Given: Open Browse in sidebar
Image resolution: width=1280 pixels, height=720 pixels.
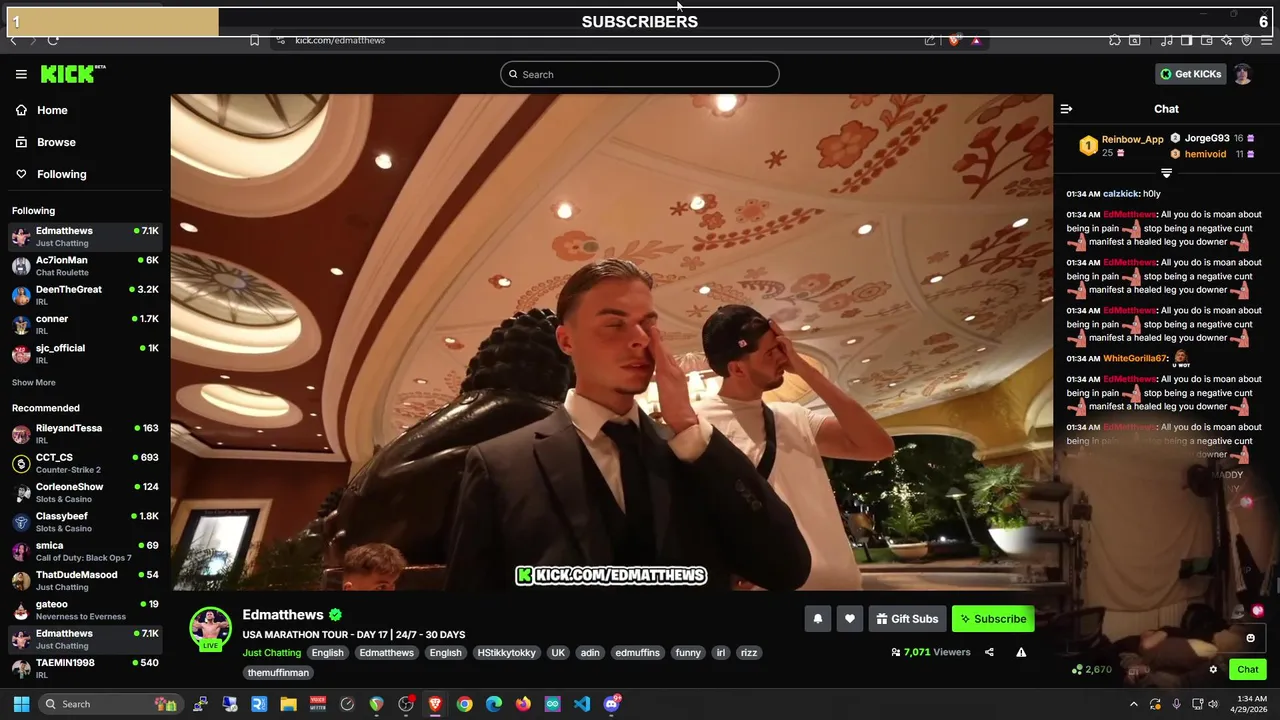Looking at the screenshot, I should [56, 142].
